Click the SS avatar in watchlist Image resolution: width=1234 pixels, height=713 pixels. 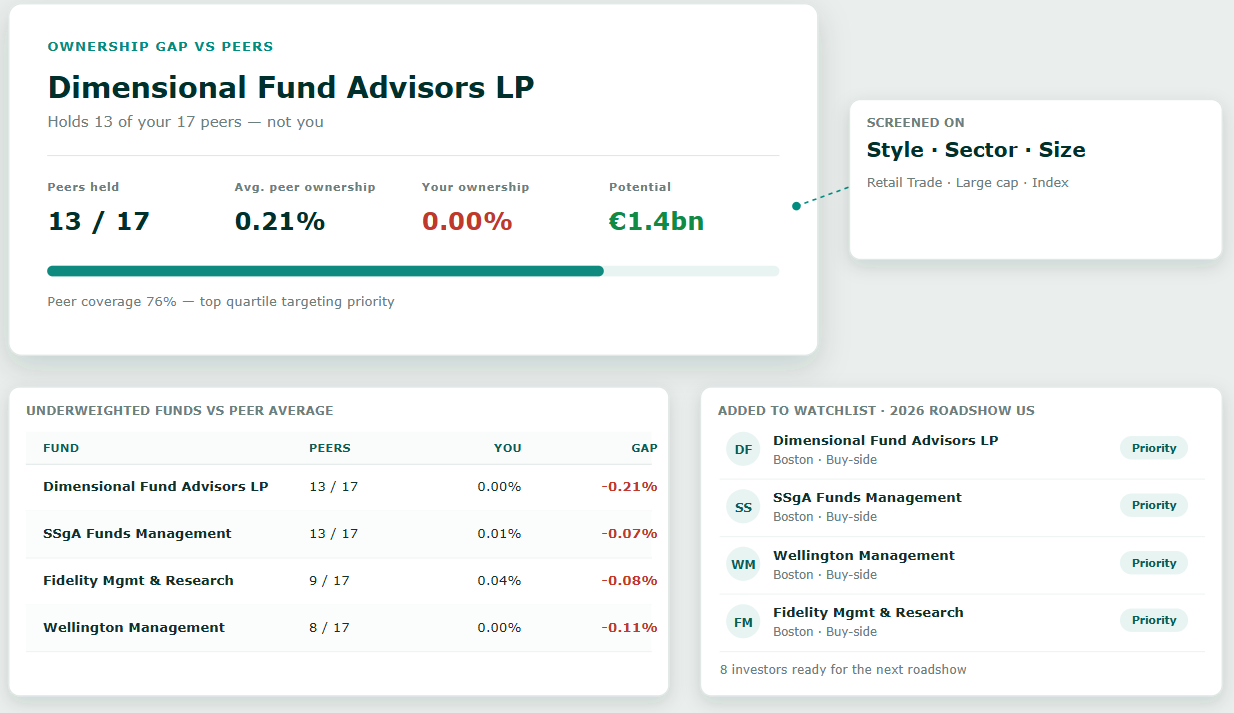click(743, 507)
